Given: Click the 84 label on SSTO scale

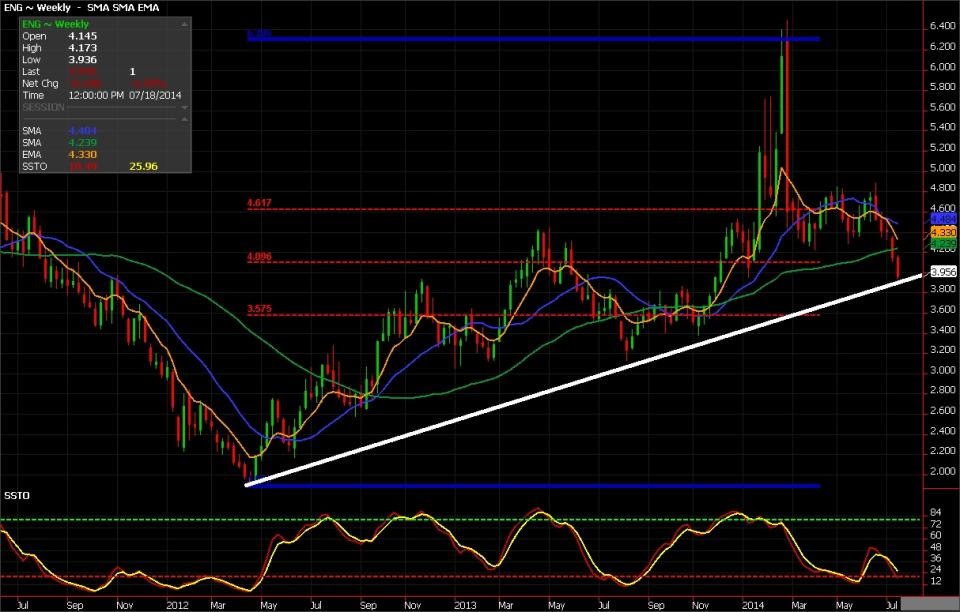Looking at the screenshot, I should (936, 512).
